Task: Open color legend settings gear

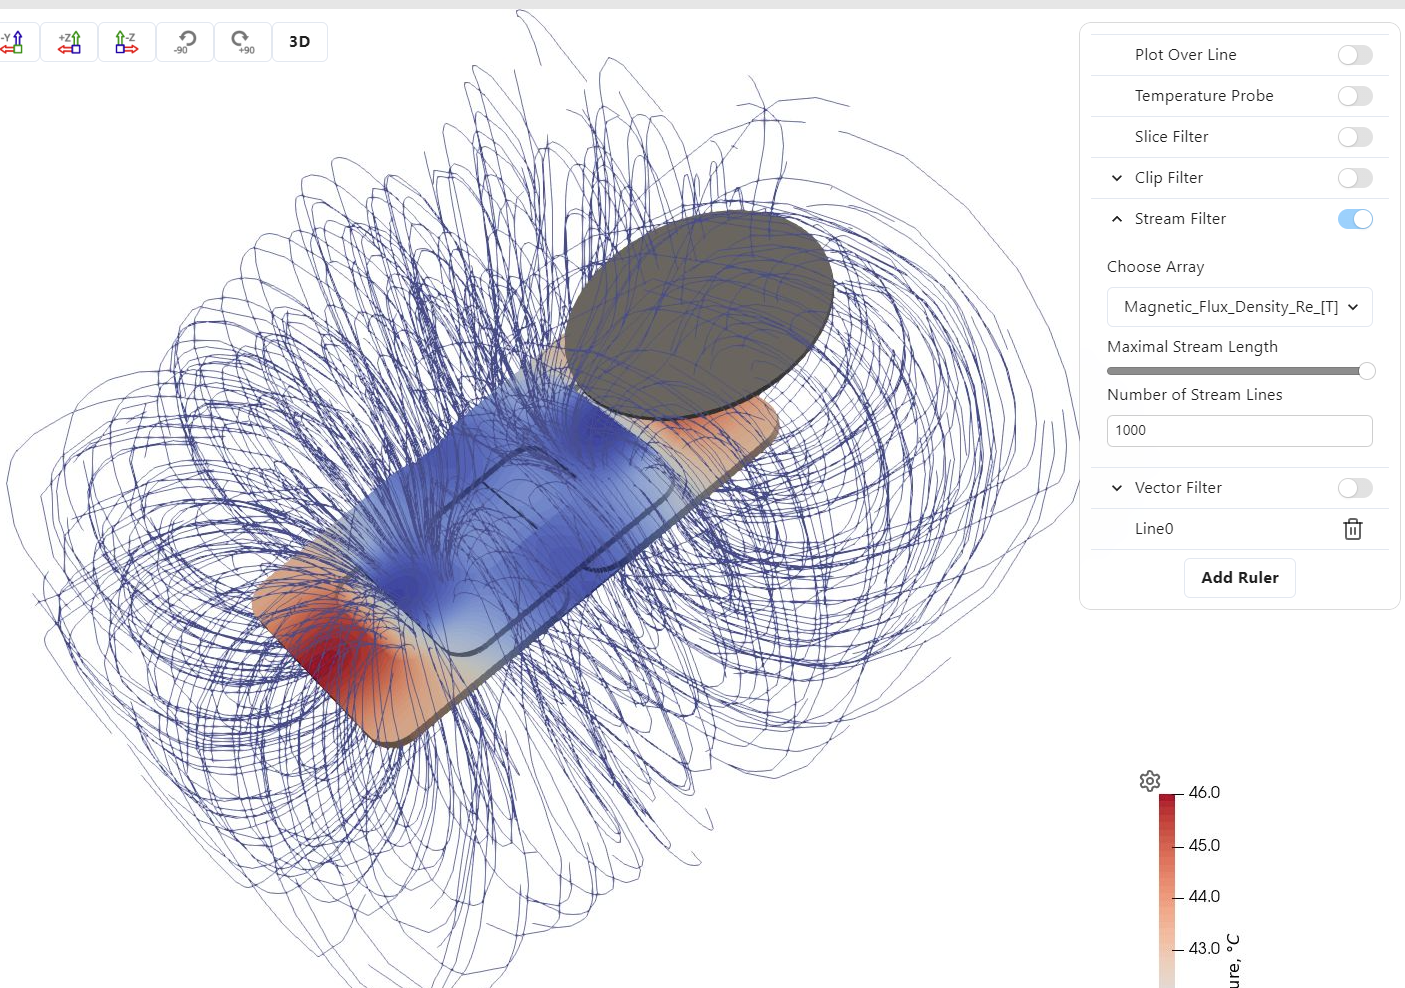Action: [x=1150, y=781]
